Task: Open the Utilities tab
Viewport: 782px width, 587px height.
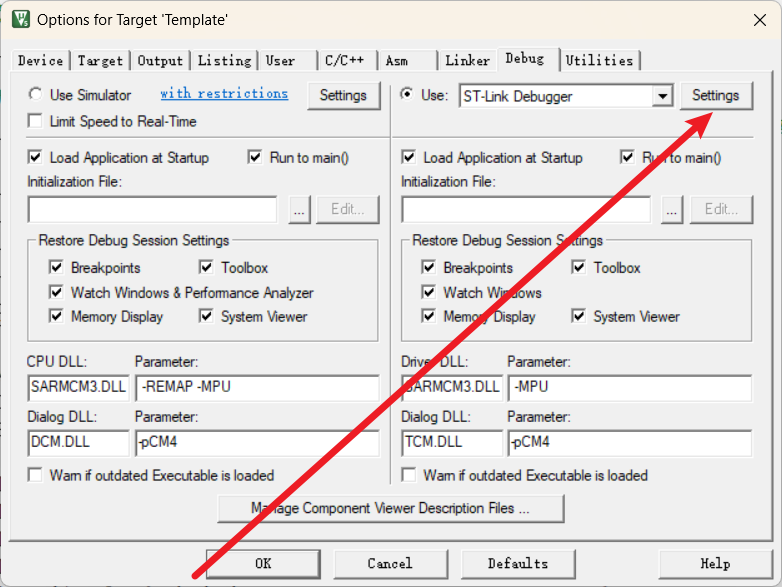Action: (600, 61)
